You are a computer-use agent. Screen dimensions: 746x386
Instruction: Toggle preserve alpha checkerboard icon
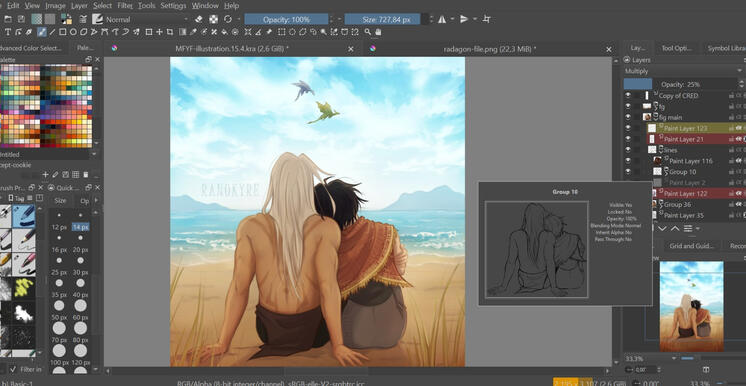coord(214,19)
